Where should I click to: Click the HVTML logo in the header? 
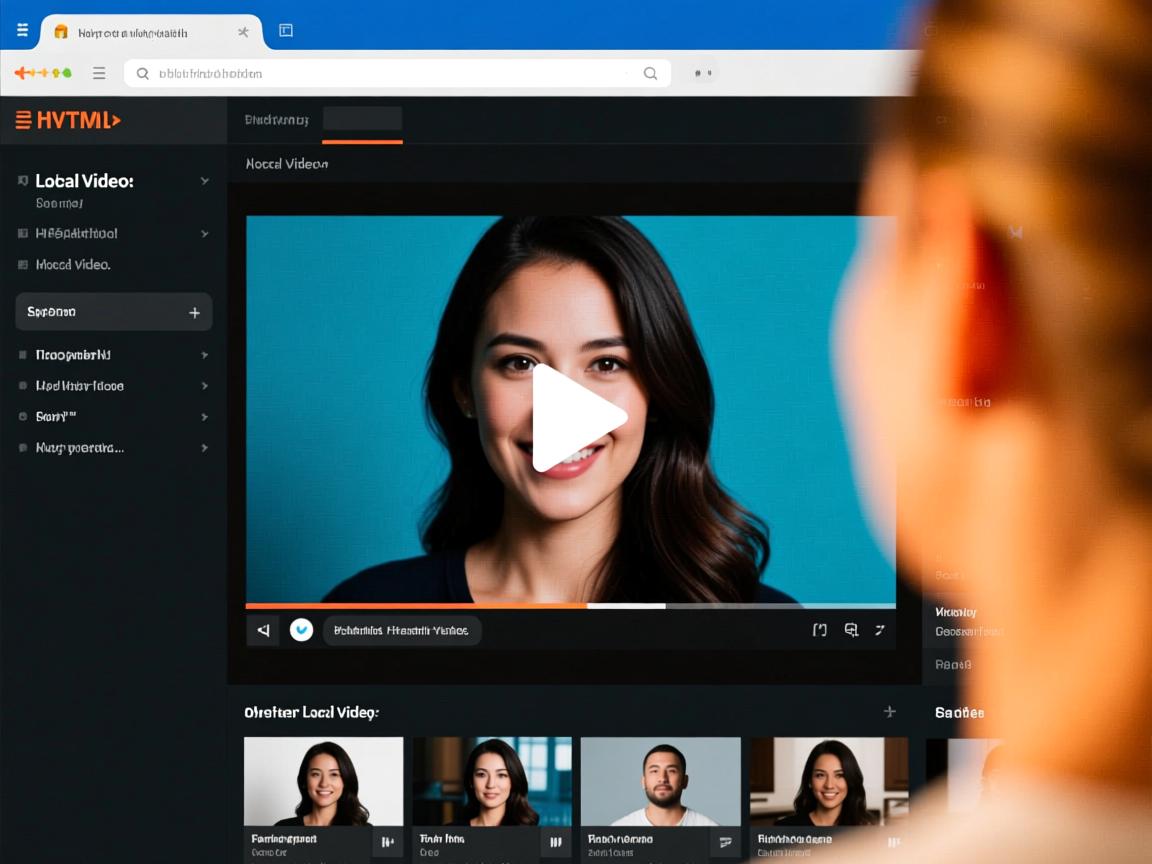point(68,120)
